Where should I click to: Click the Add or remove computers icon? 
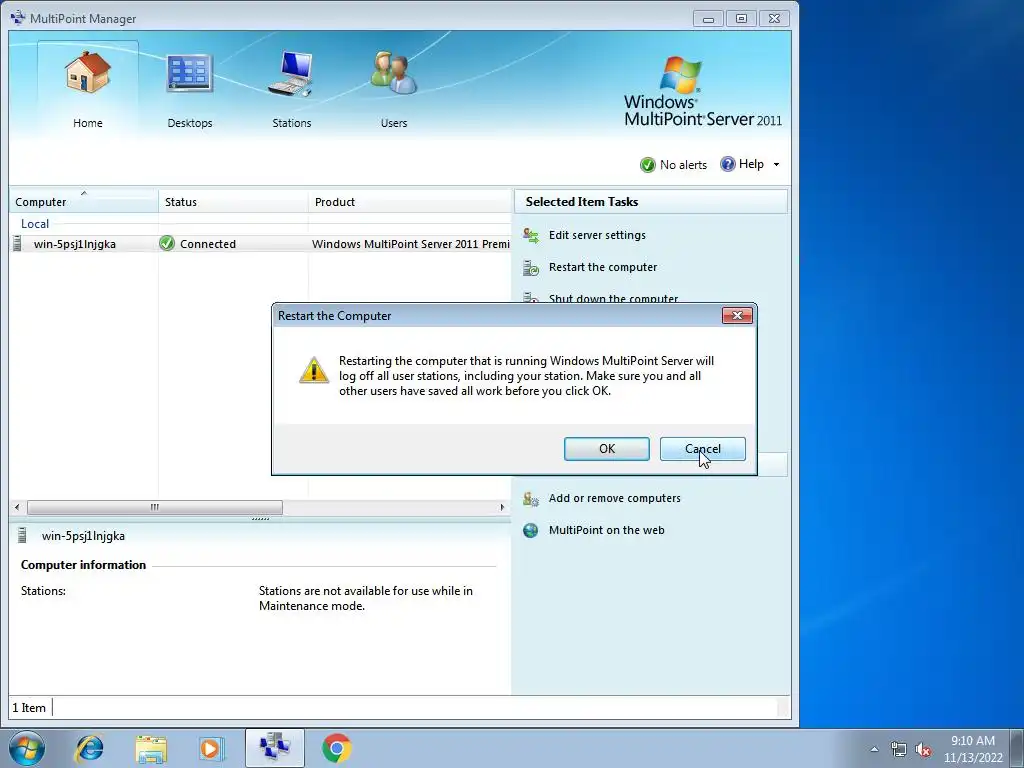click(x=531, y=499)
